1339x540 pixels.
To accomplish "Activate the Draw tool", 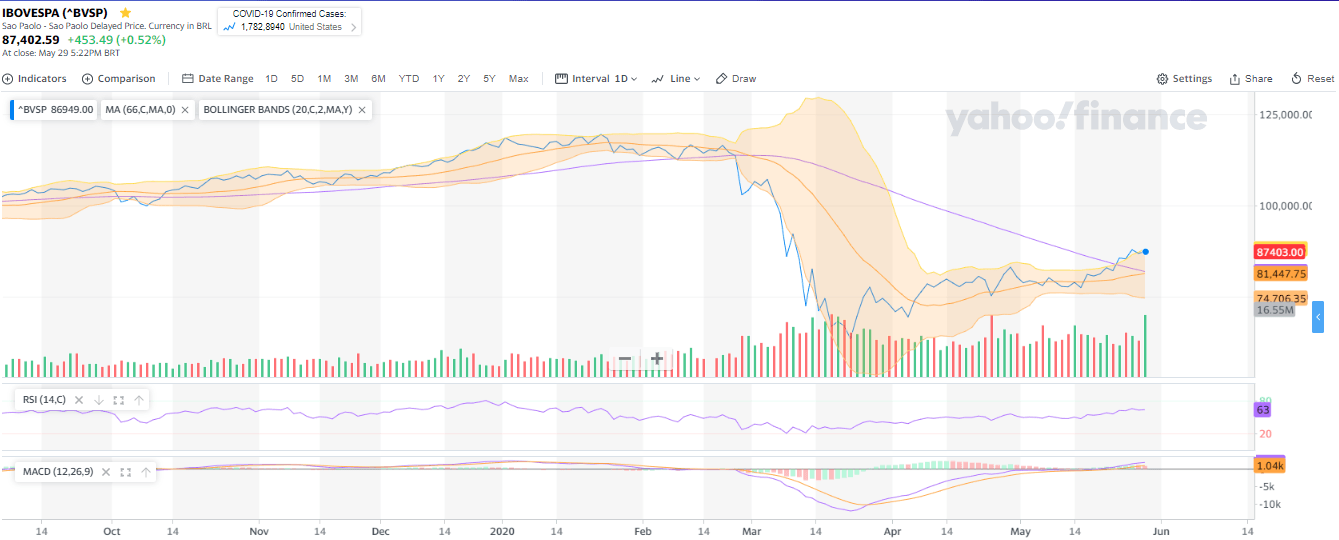I will (736, 79).
